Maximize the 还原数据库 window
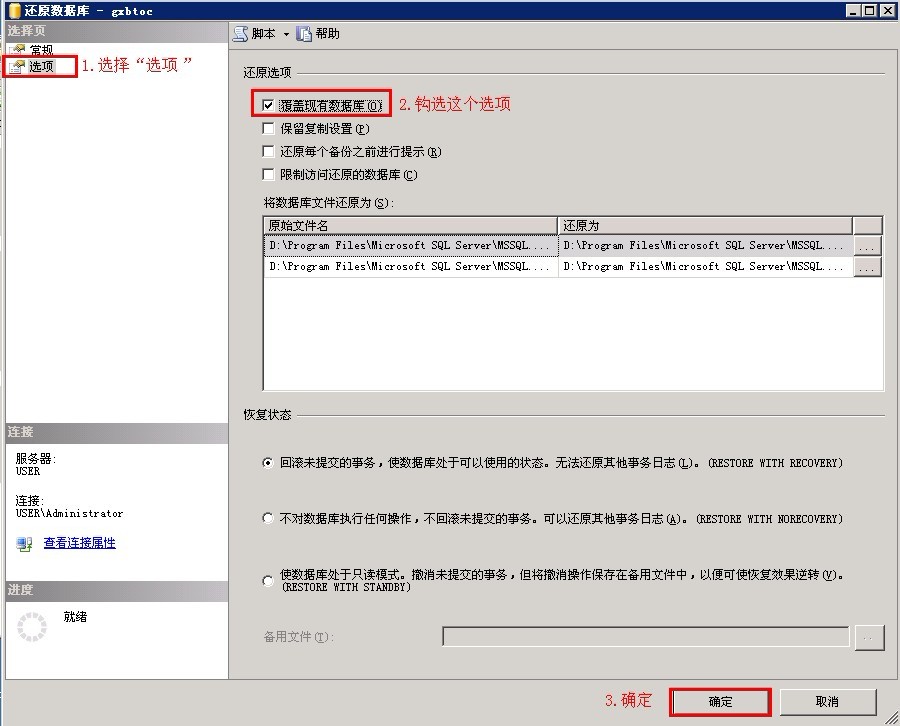 869,10
